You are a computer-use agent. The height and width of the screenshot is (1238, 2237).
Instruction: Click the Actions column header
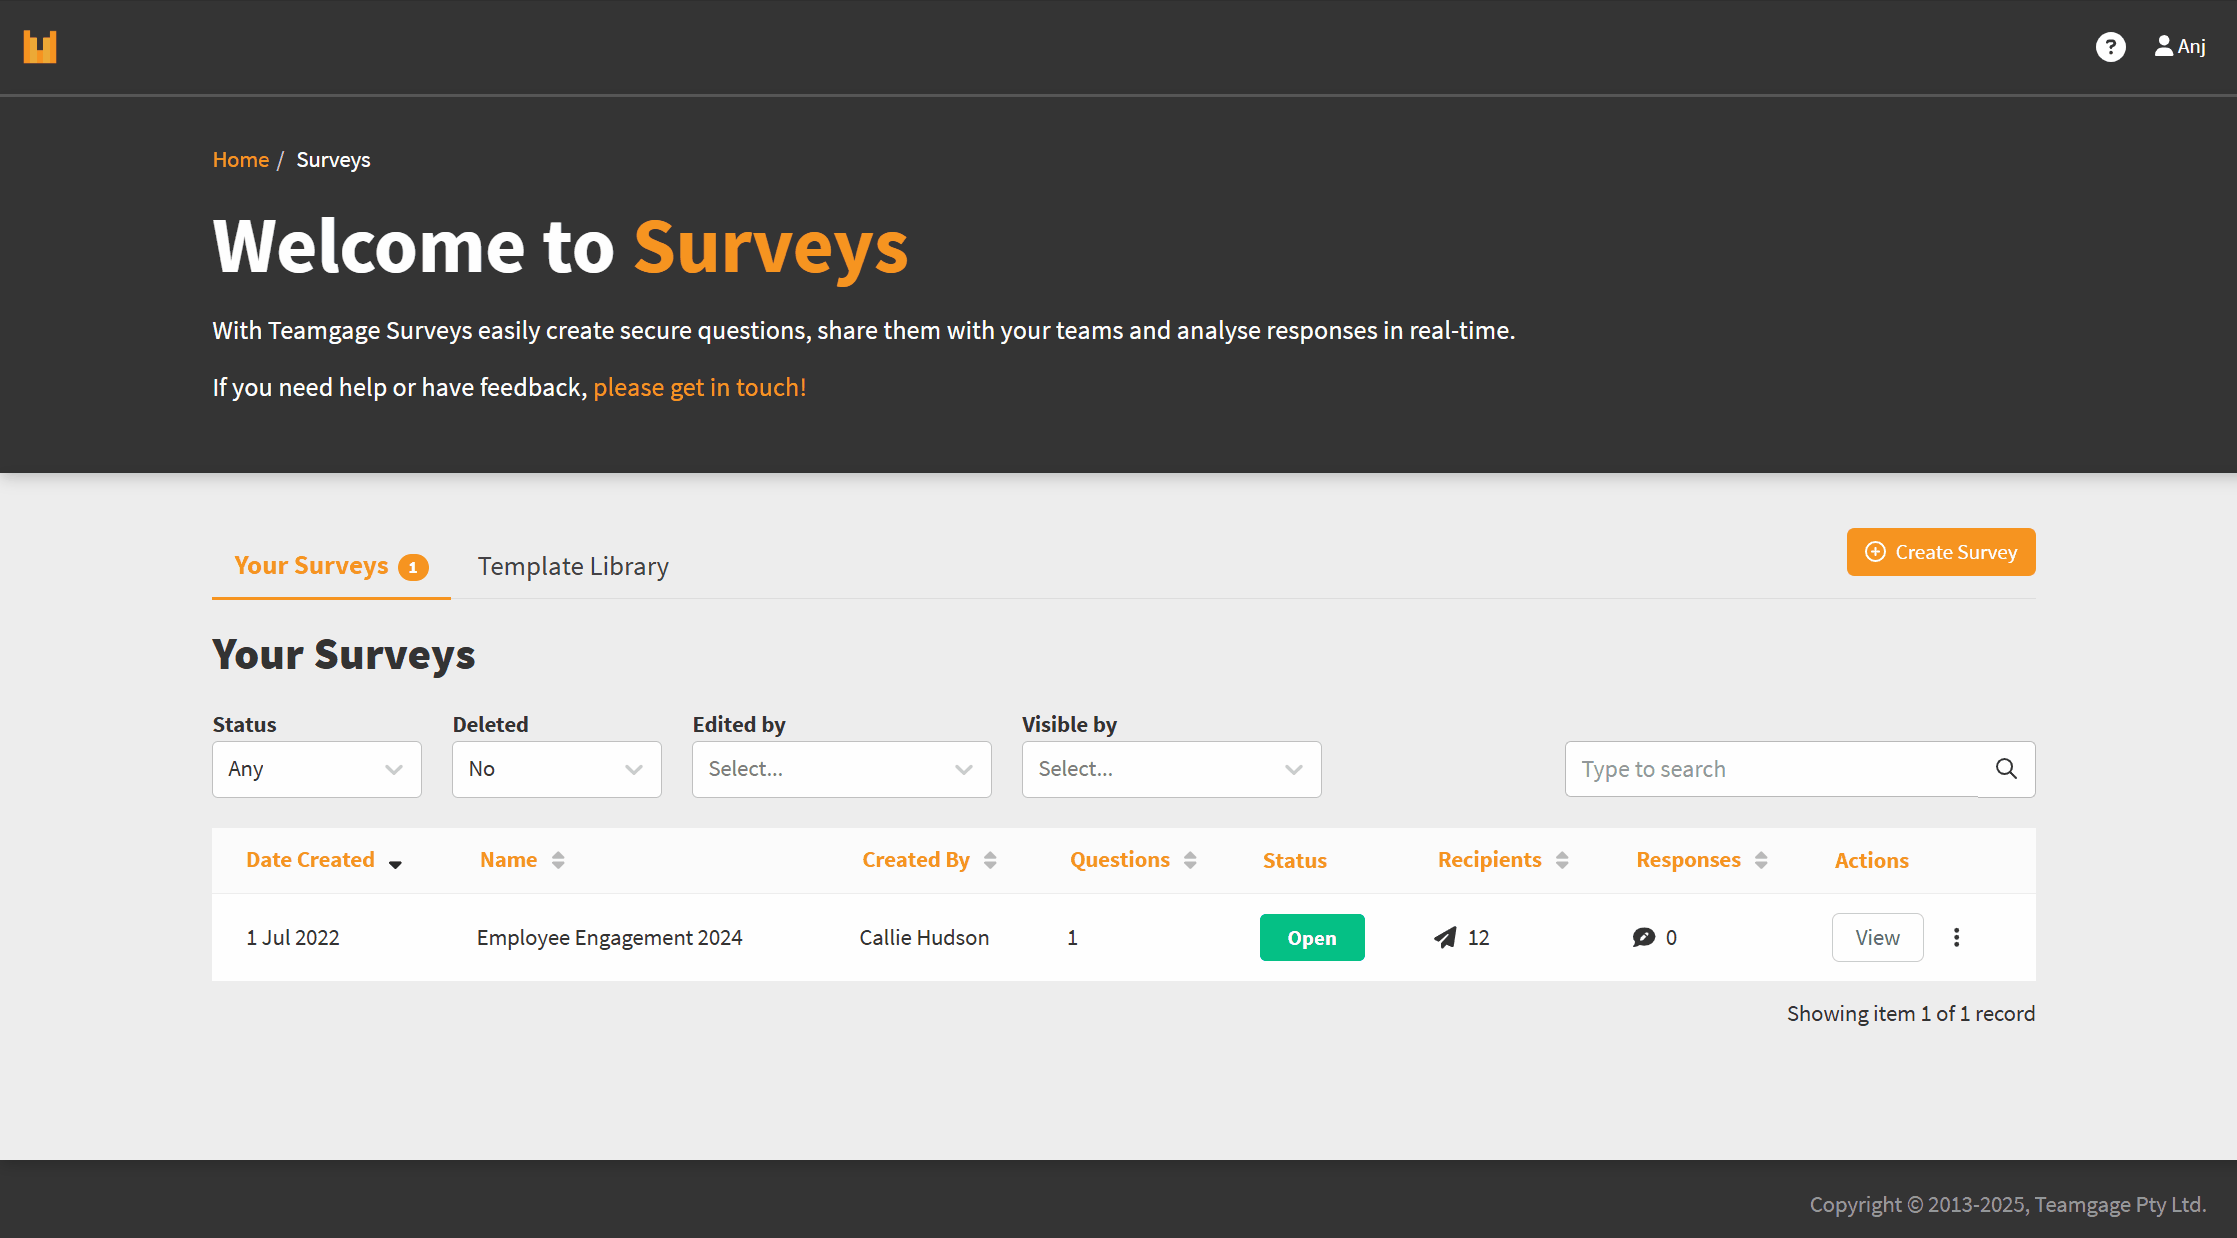point(1872,860)
